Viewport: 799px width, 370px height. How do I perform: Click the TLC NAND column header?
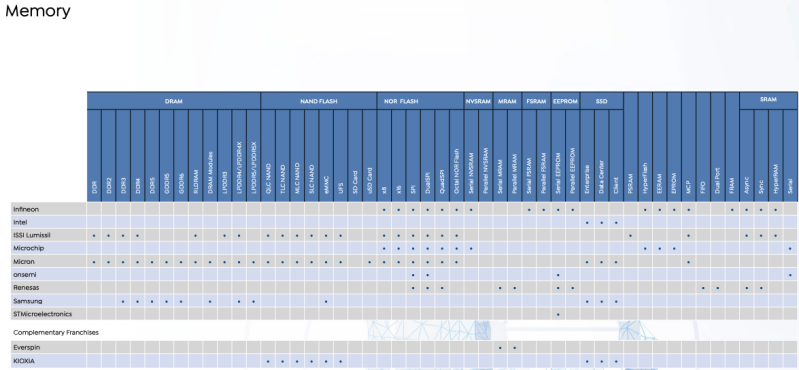tap(282, 155)
